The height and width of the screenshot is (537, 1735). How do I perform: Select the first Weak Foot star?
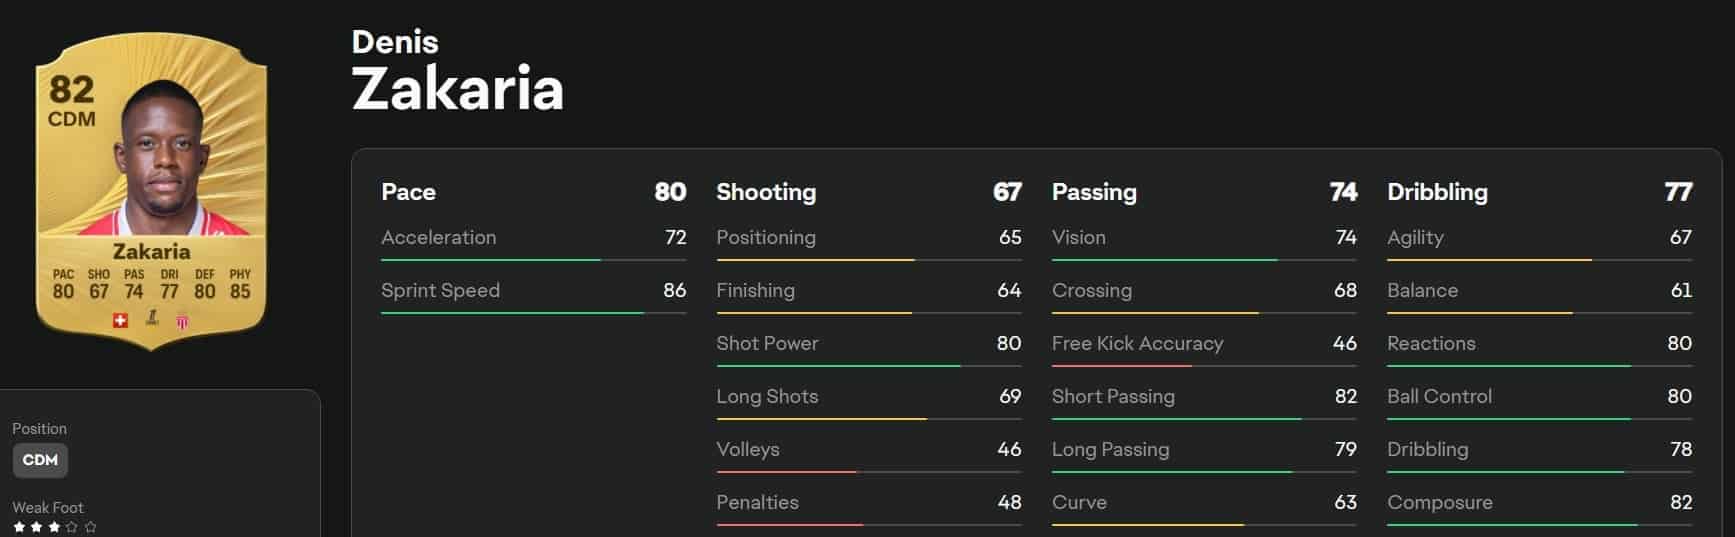point(19,527)
